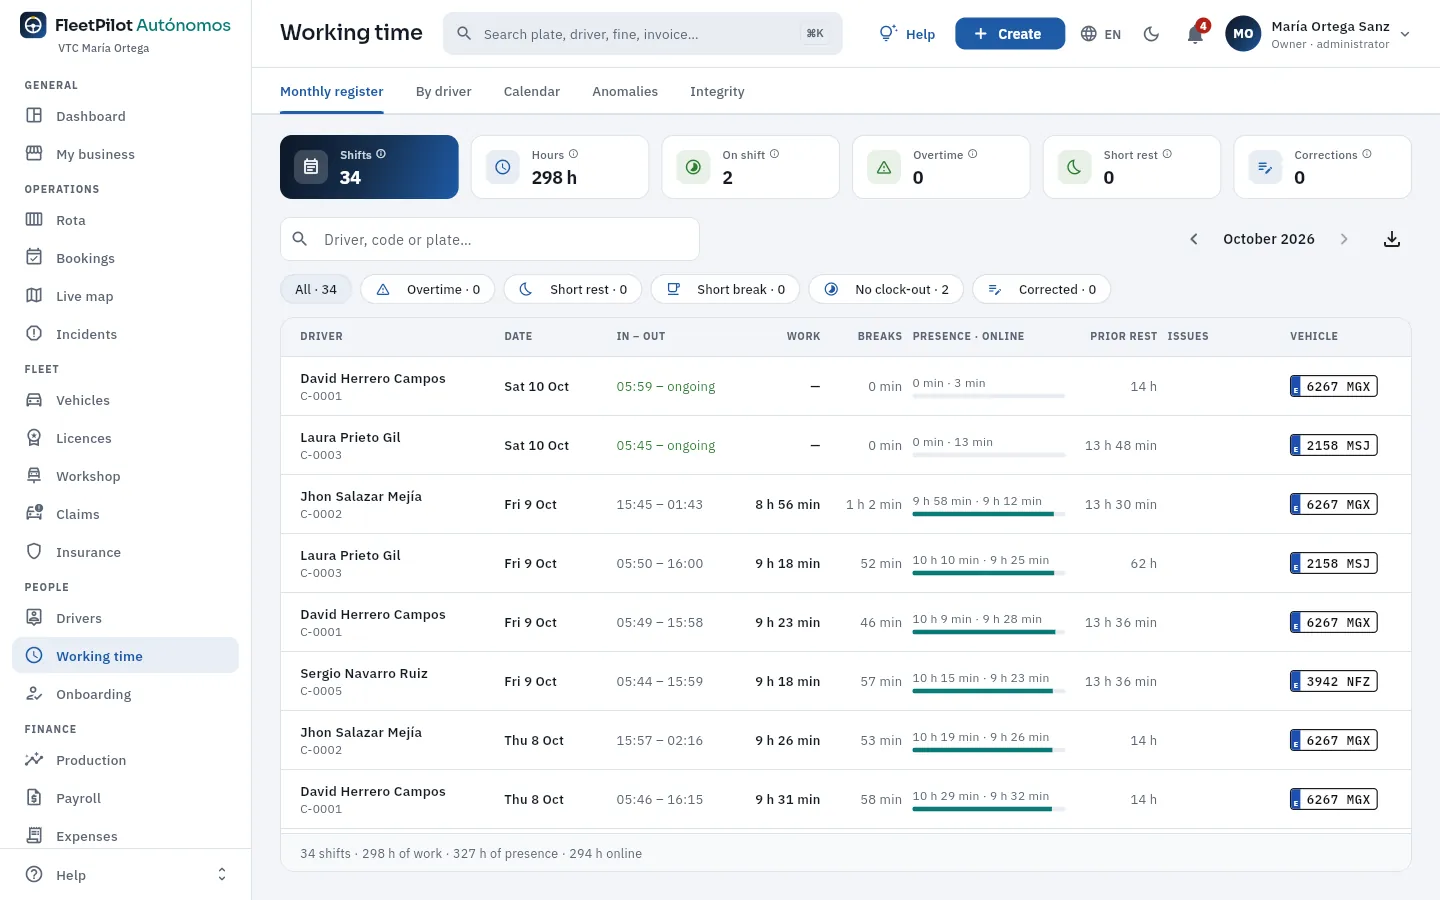Click the Overtime card info icon
Image resolution: width=1440 pixels, height=900 pixels.
pyautogui.click(x=972, y=154)
